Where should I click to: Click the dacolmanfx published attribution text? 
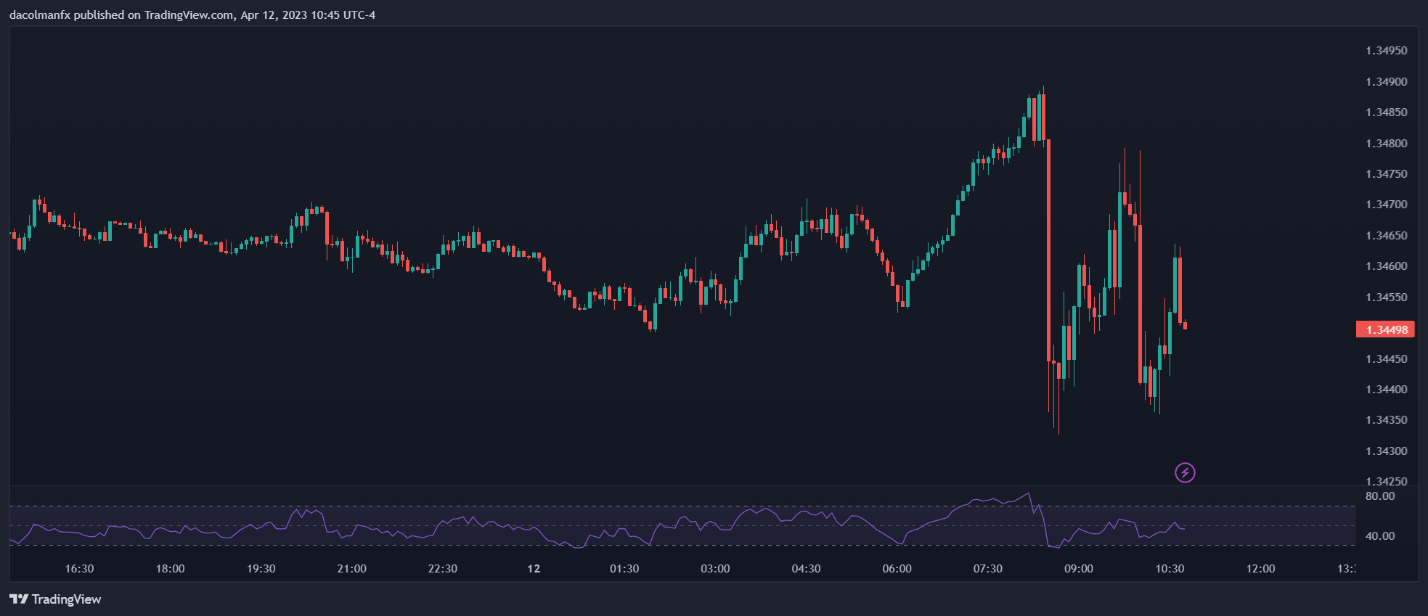[x=193, y=15]
